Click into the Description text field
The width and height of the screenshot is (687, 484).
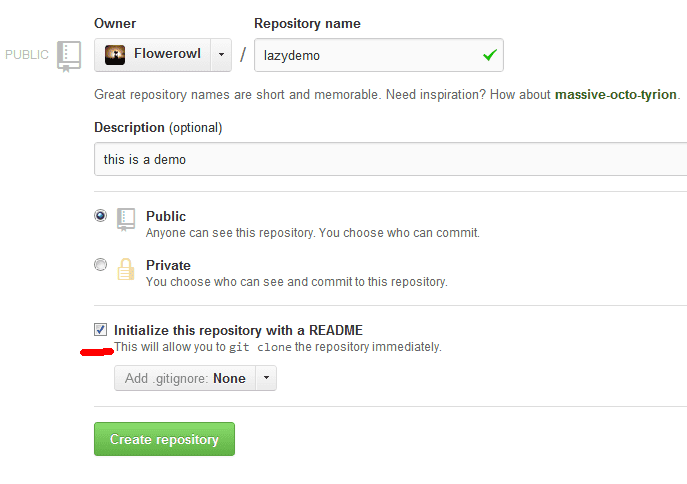tap(390, 159)
